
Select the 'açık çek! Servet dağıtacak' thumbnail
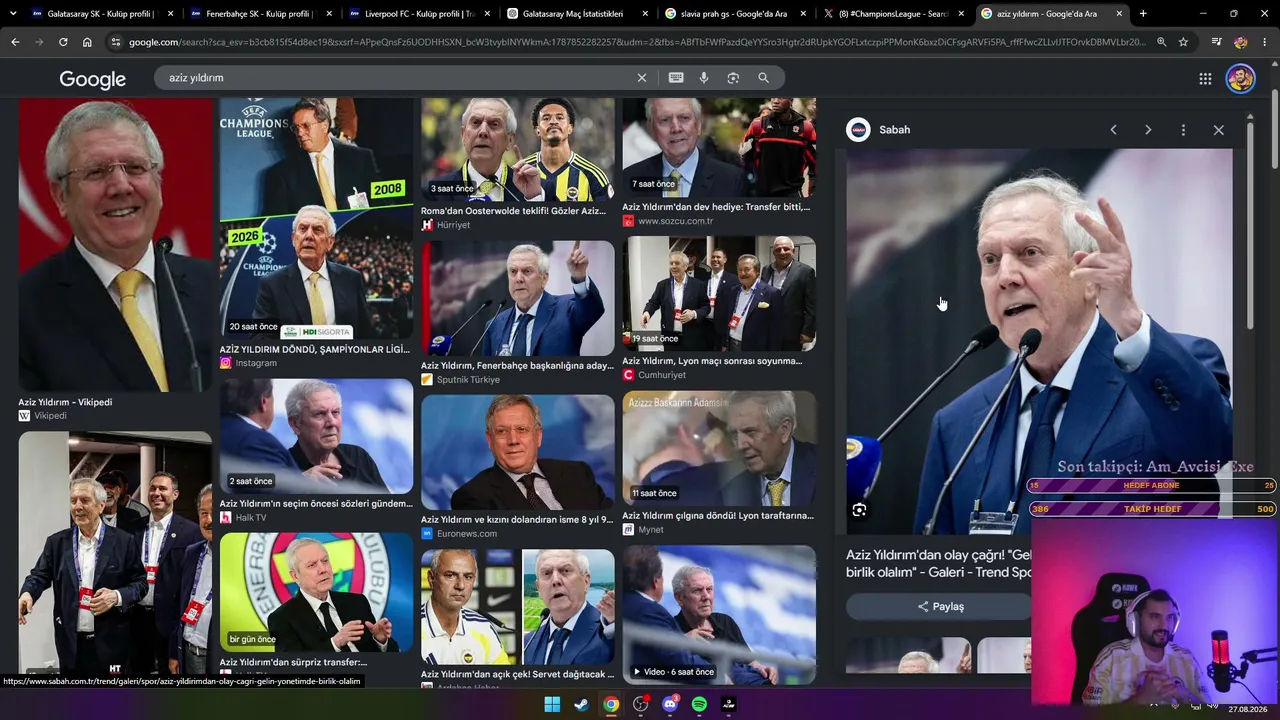[518, 607]
